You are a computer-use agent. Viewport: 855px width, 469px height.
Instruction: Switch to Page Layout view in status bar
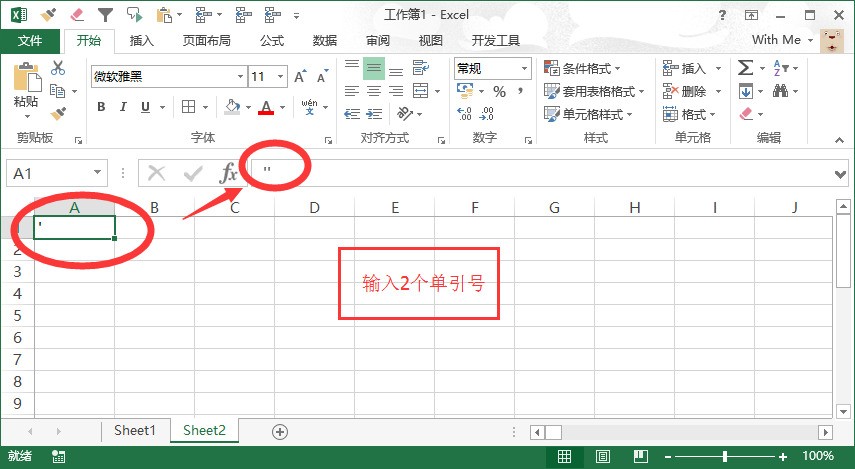pos(603,456)
